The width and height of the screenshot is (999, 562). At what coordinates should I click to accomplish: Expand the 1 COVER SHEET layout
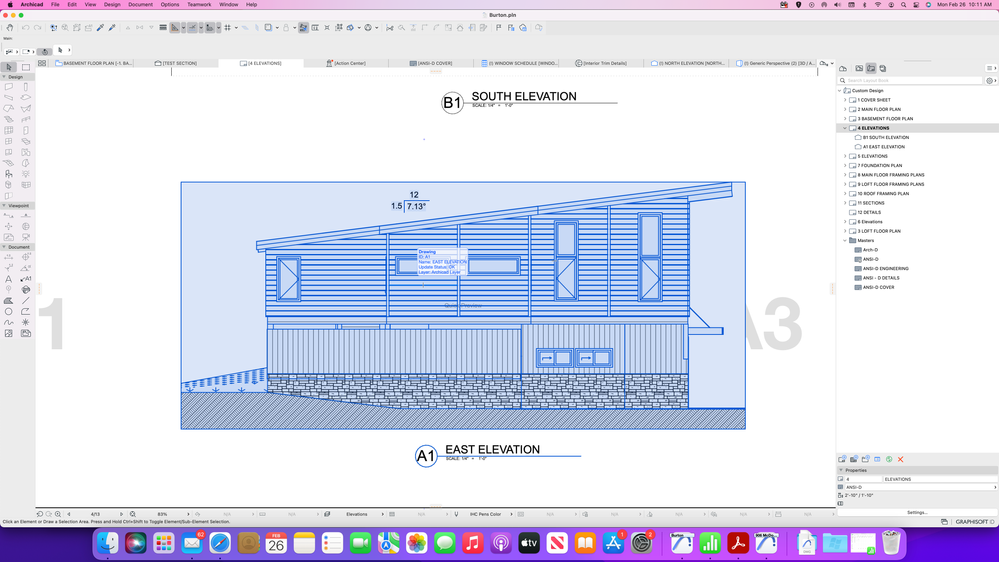[x=845, y=100]
